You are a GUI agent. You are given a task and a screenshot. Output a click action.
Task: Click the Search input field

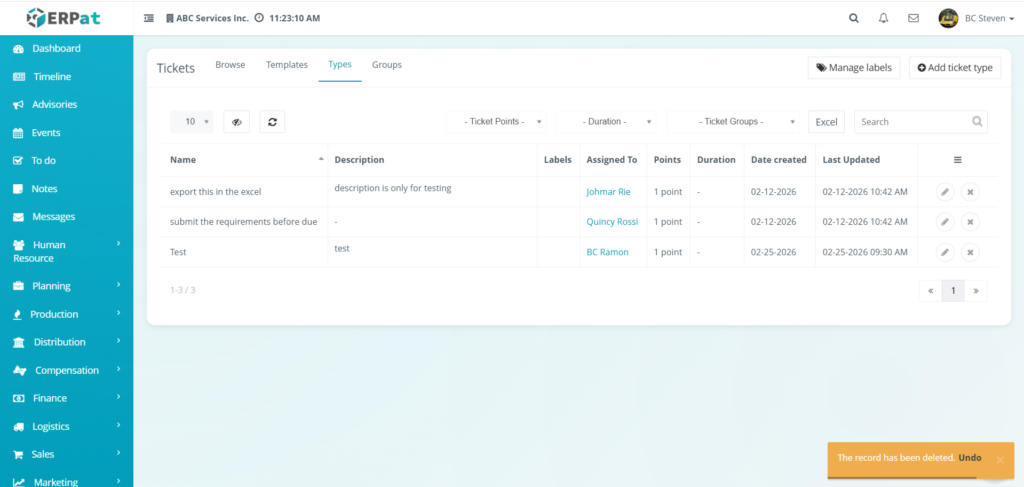pyautogui.click(x=914, y=122)
